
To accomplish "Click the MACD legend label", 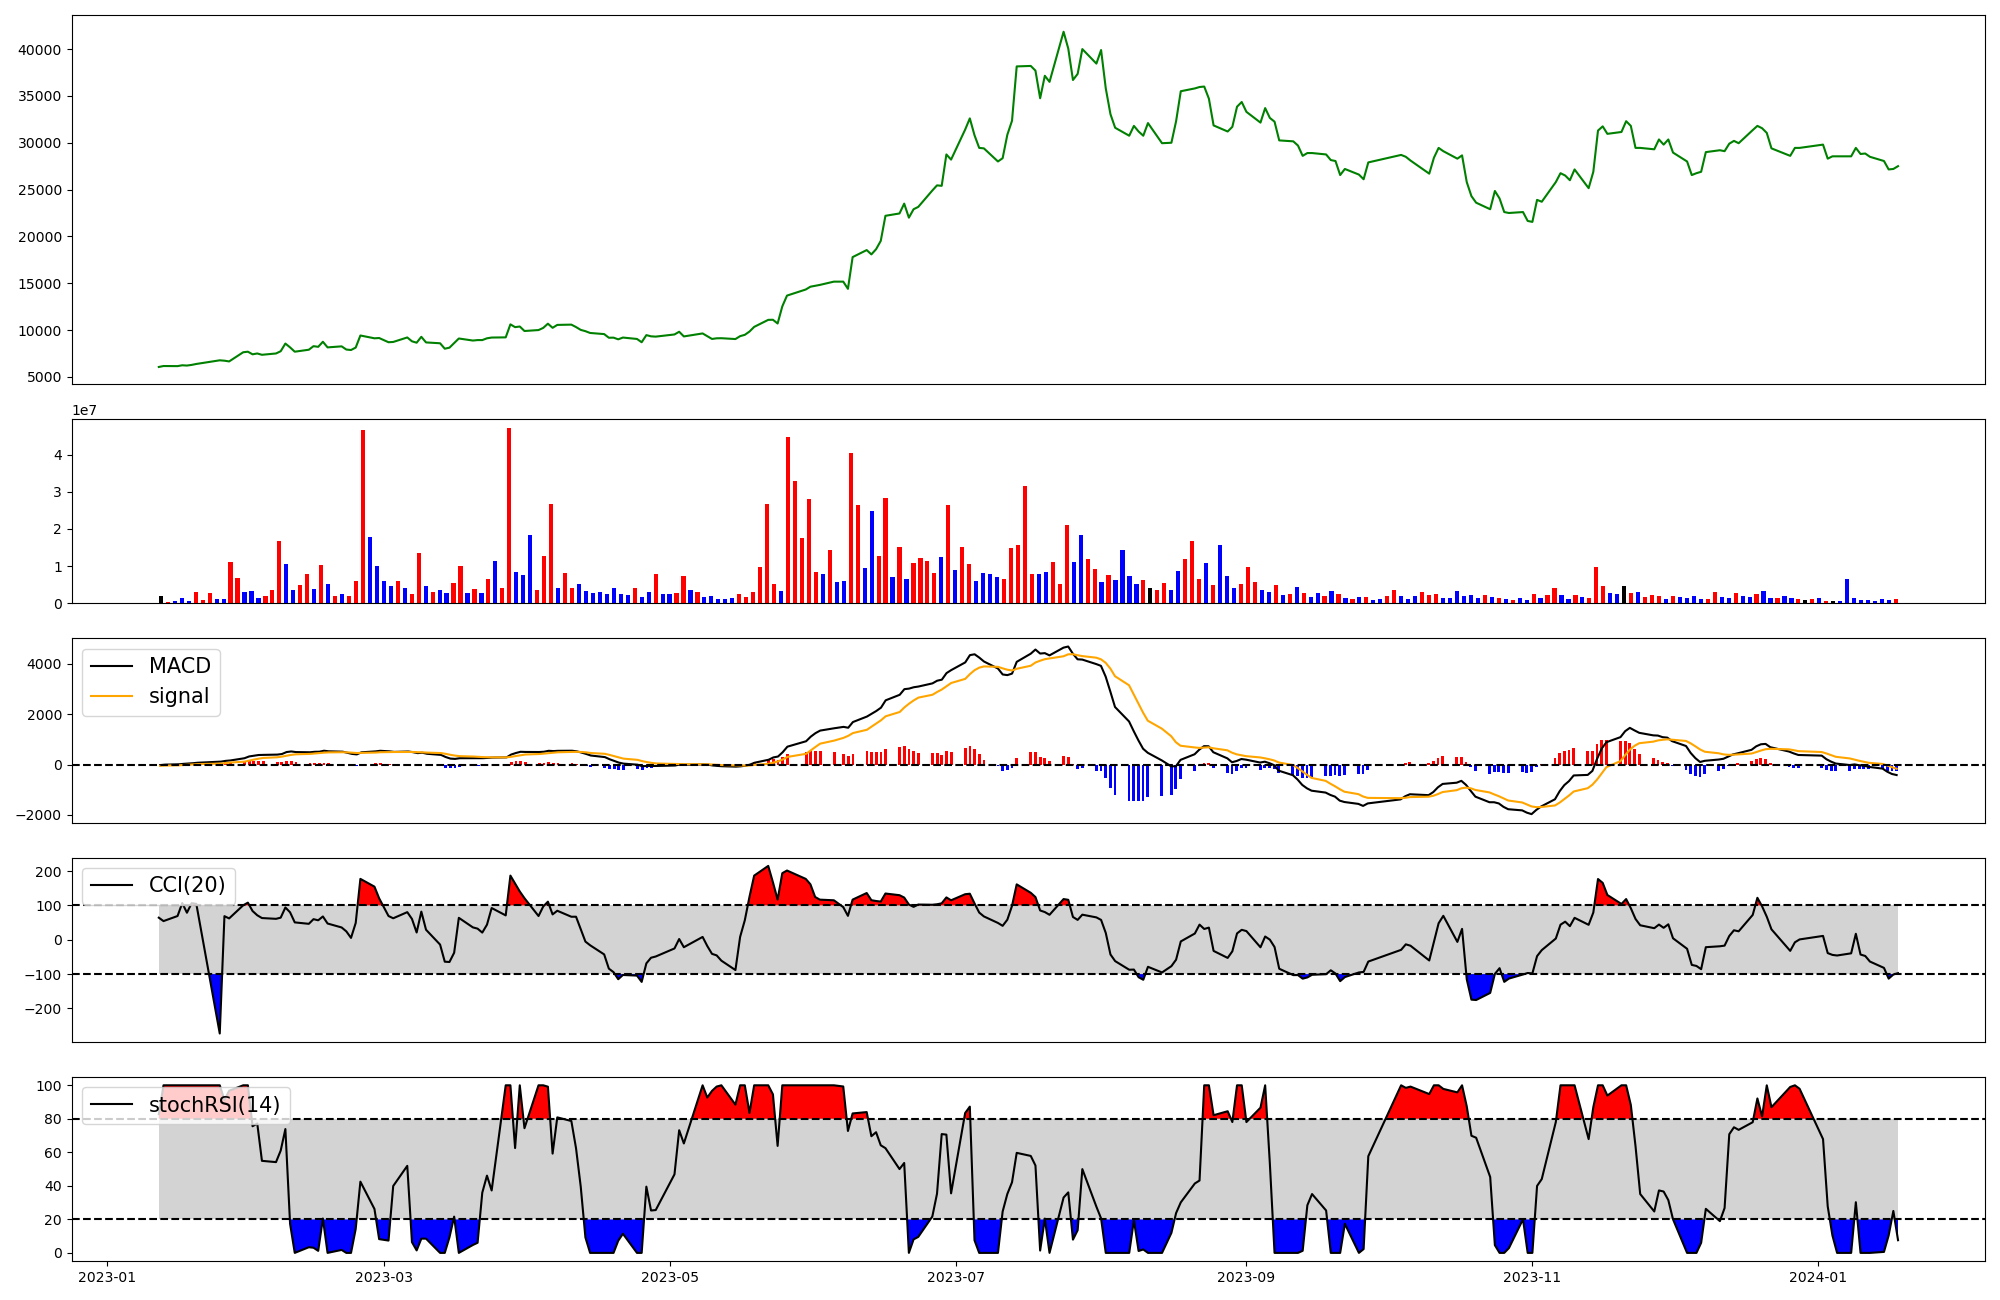I will pyautogui.click(x=180, y=666).
